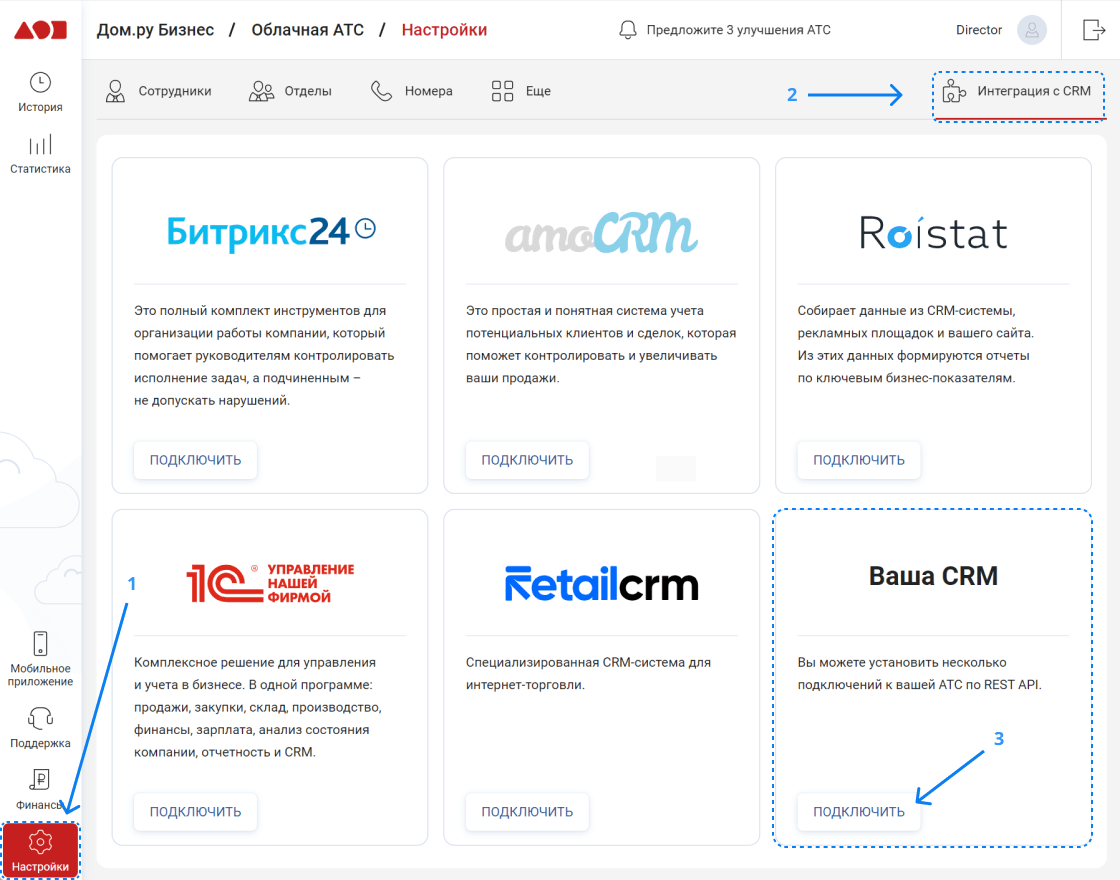
Task: Click the Предложите 3 улучшения АТС link
Action: pyautogui.click(x=737, y=29)
